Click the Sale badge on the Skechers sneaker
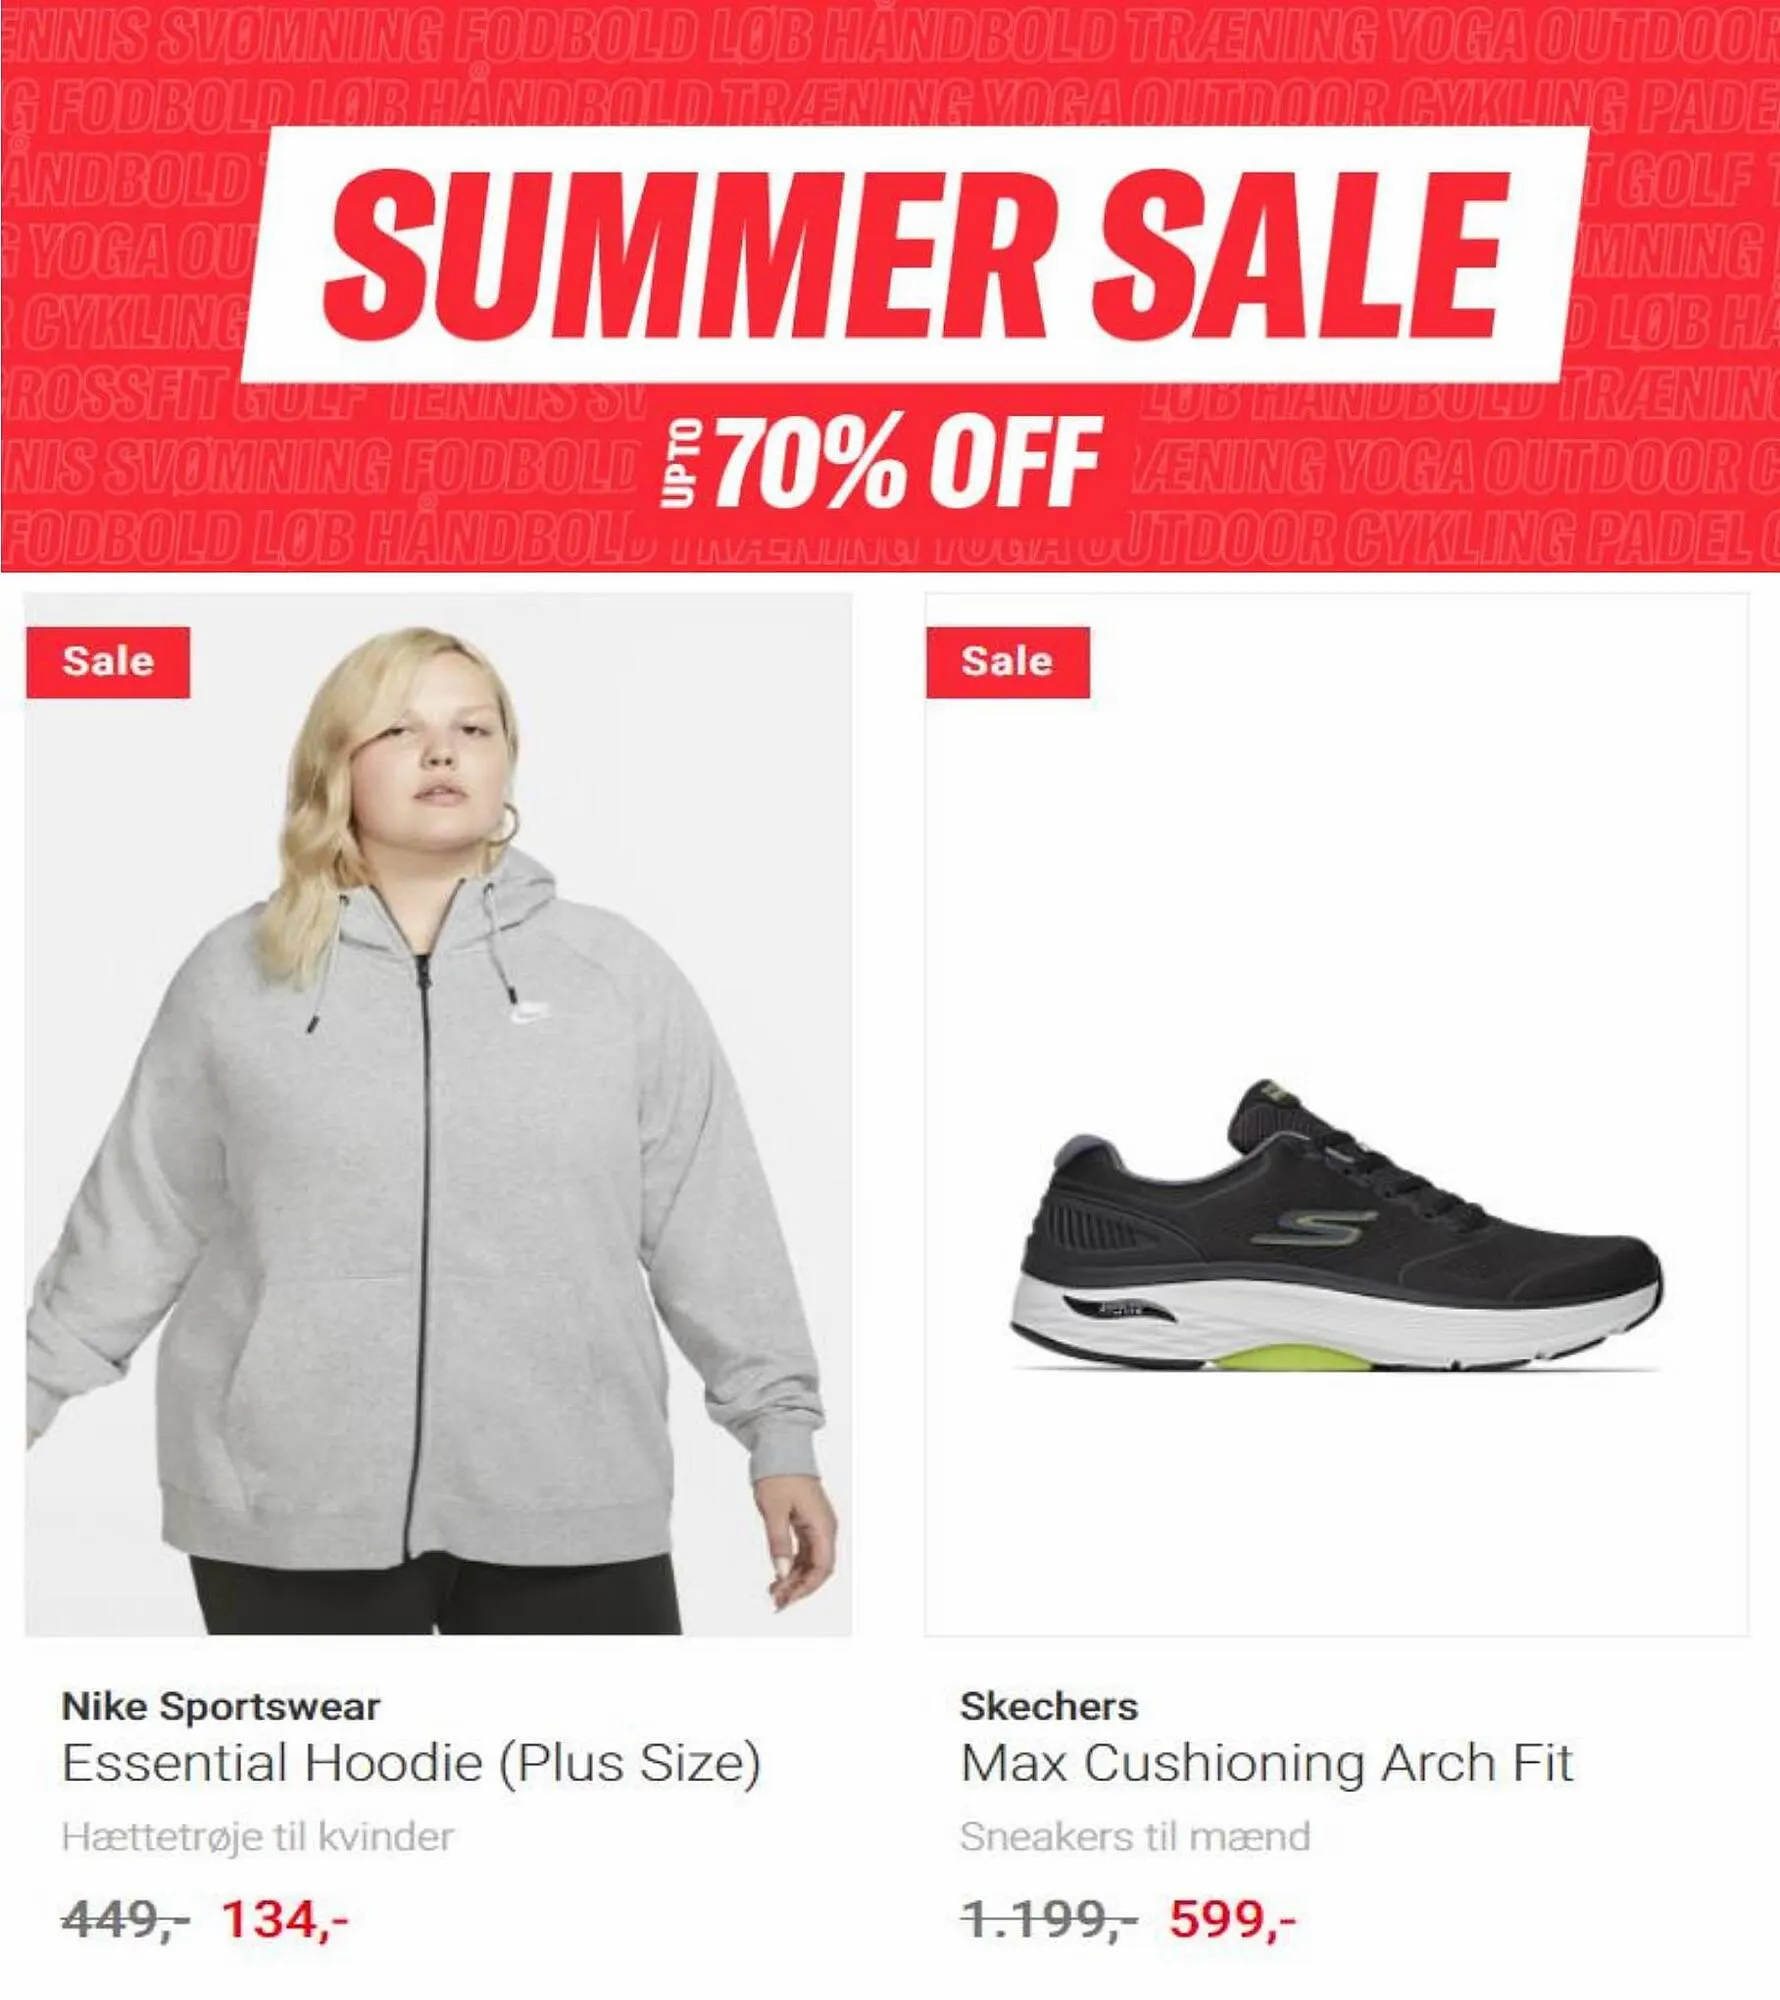Image resolution: width=1780 pixels, height=2000 pixels. pos(1008,662)
